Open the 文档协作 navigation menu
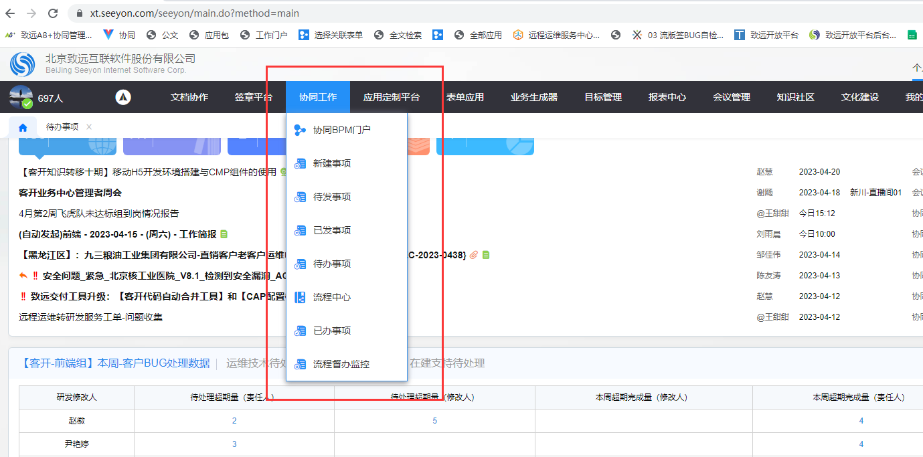Image resolution: width=923 pixels, height=457 pixels. pos(189,97)
